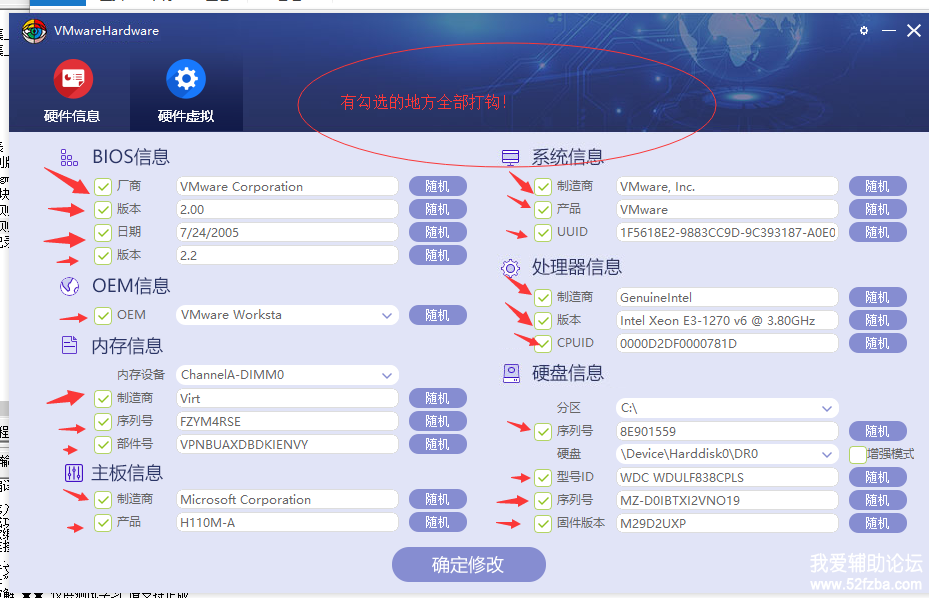Toggle the motherboard 产品 checkbox
The height and width of the screenshot is (598, 929).
click(103, 523)
